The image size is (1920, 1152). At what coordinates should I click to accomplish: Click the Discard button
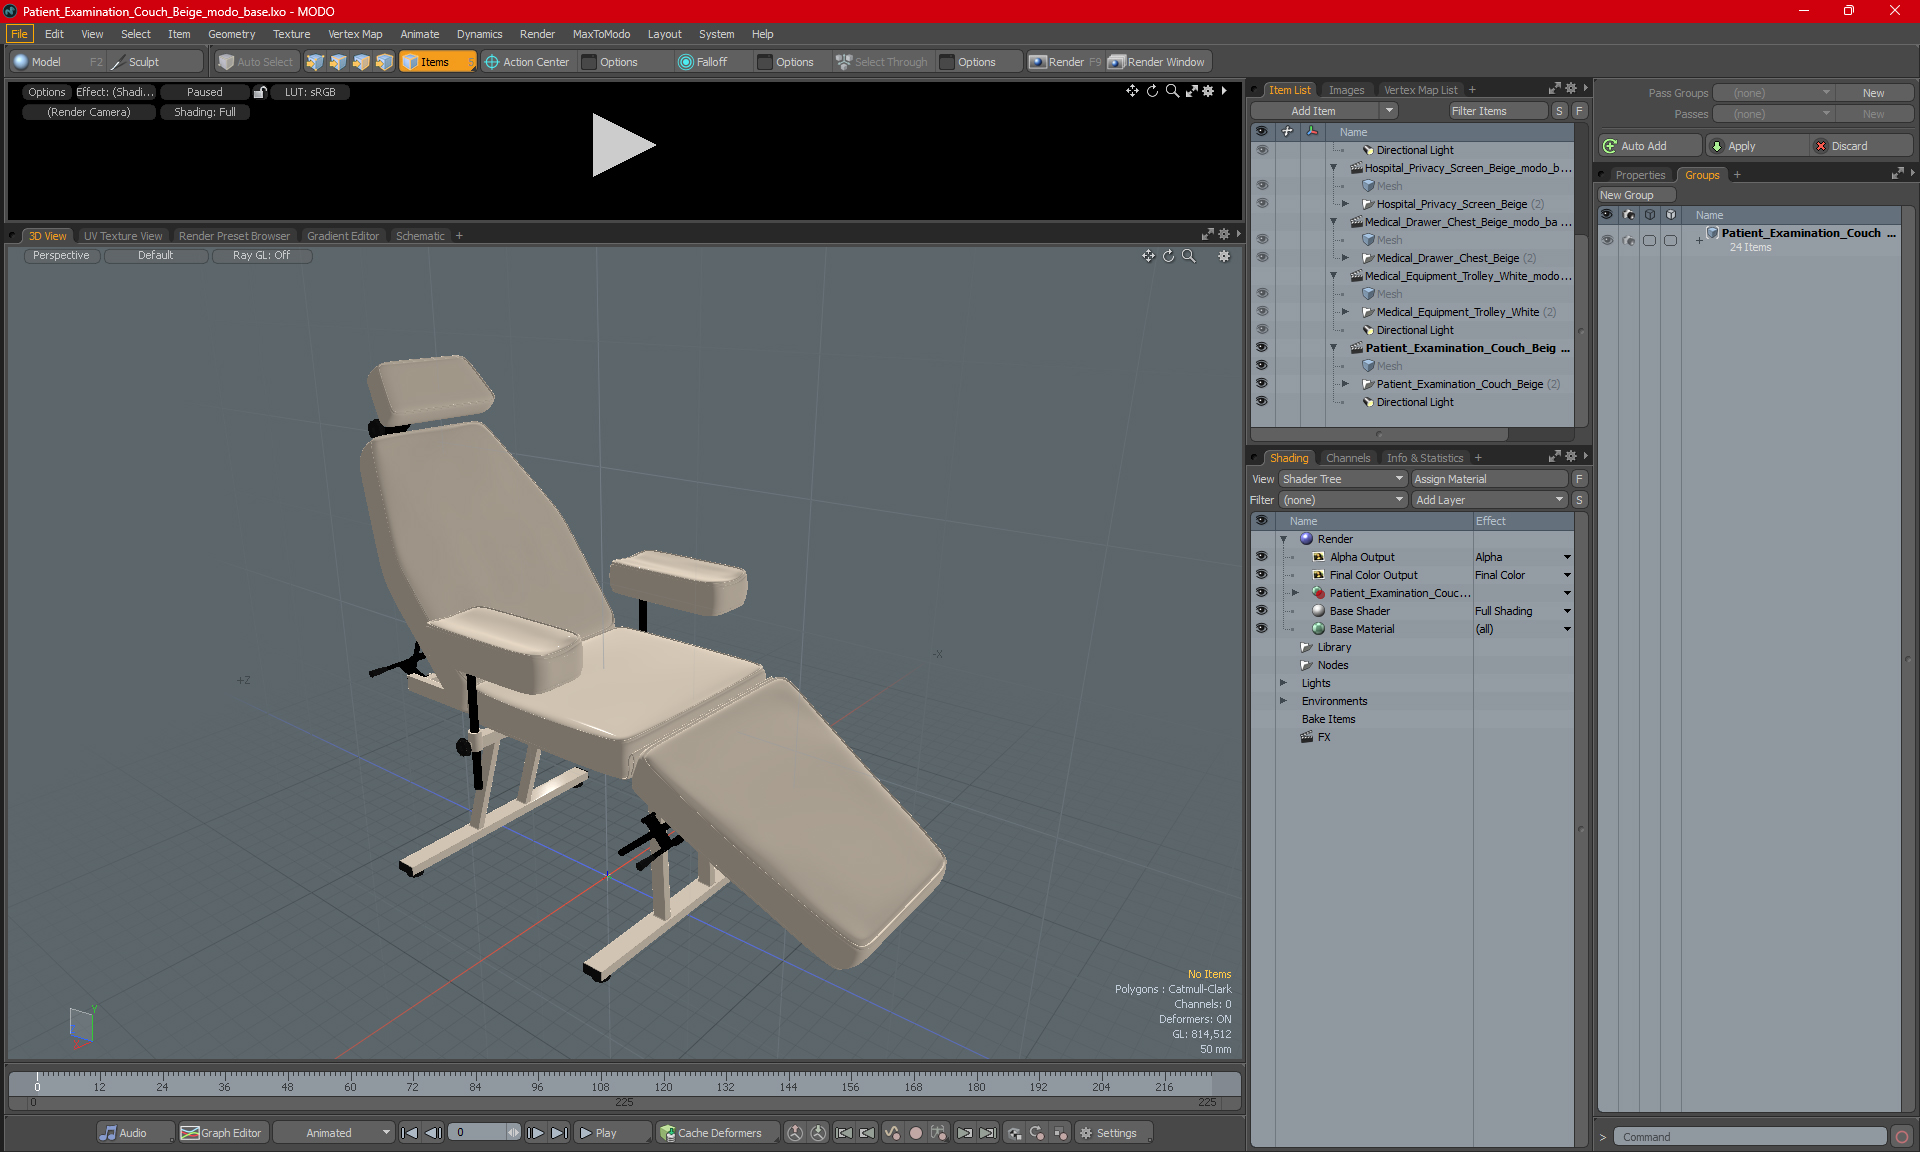1861,146
